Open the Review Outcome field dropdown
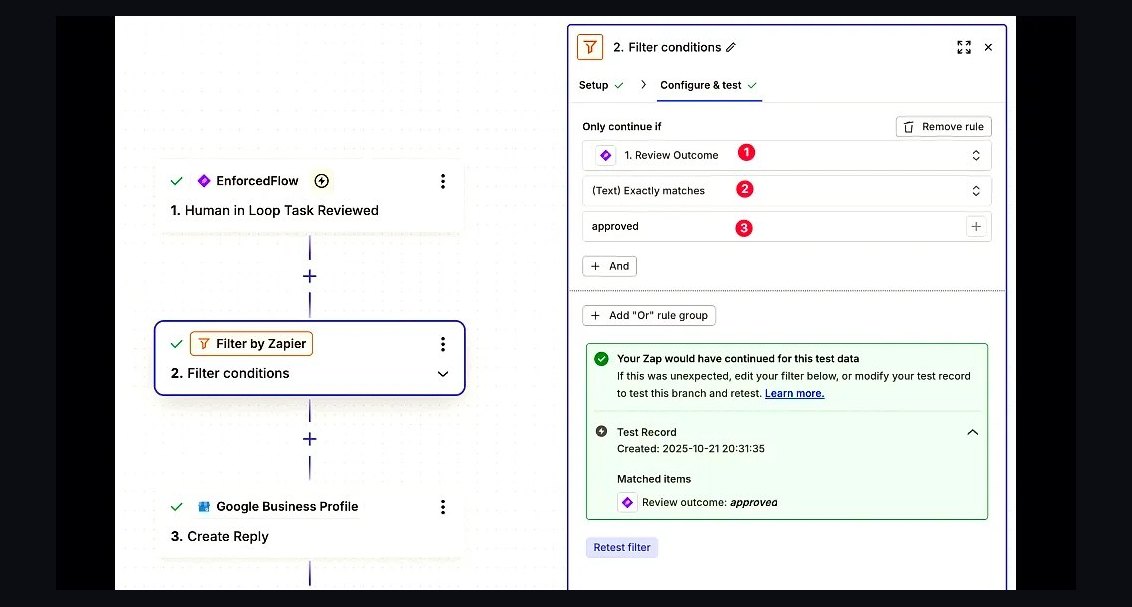 pos(786,155)
